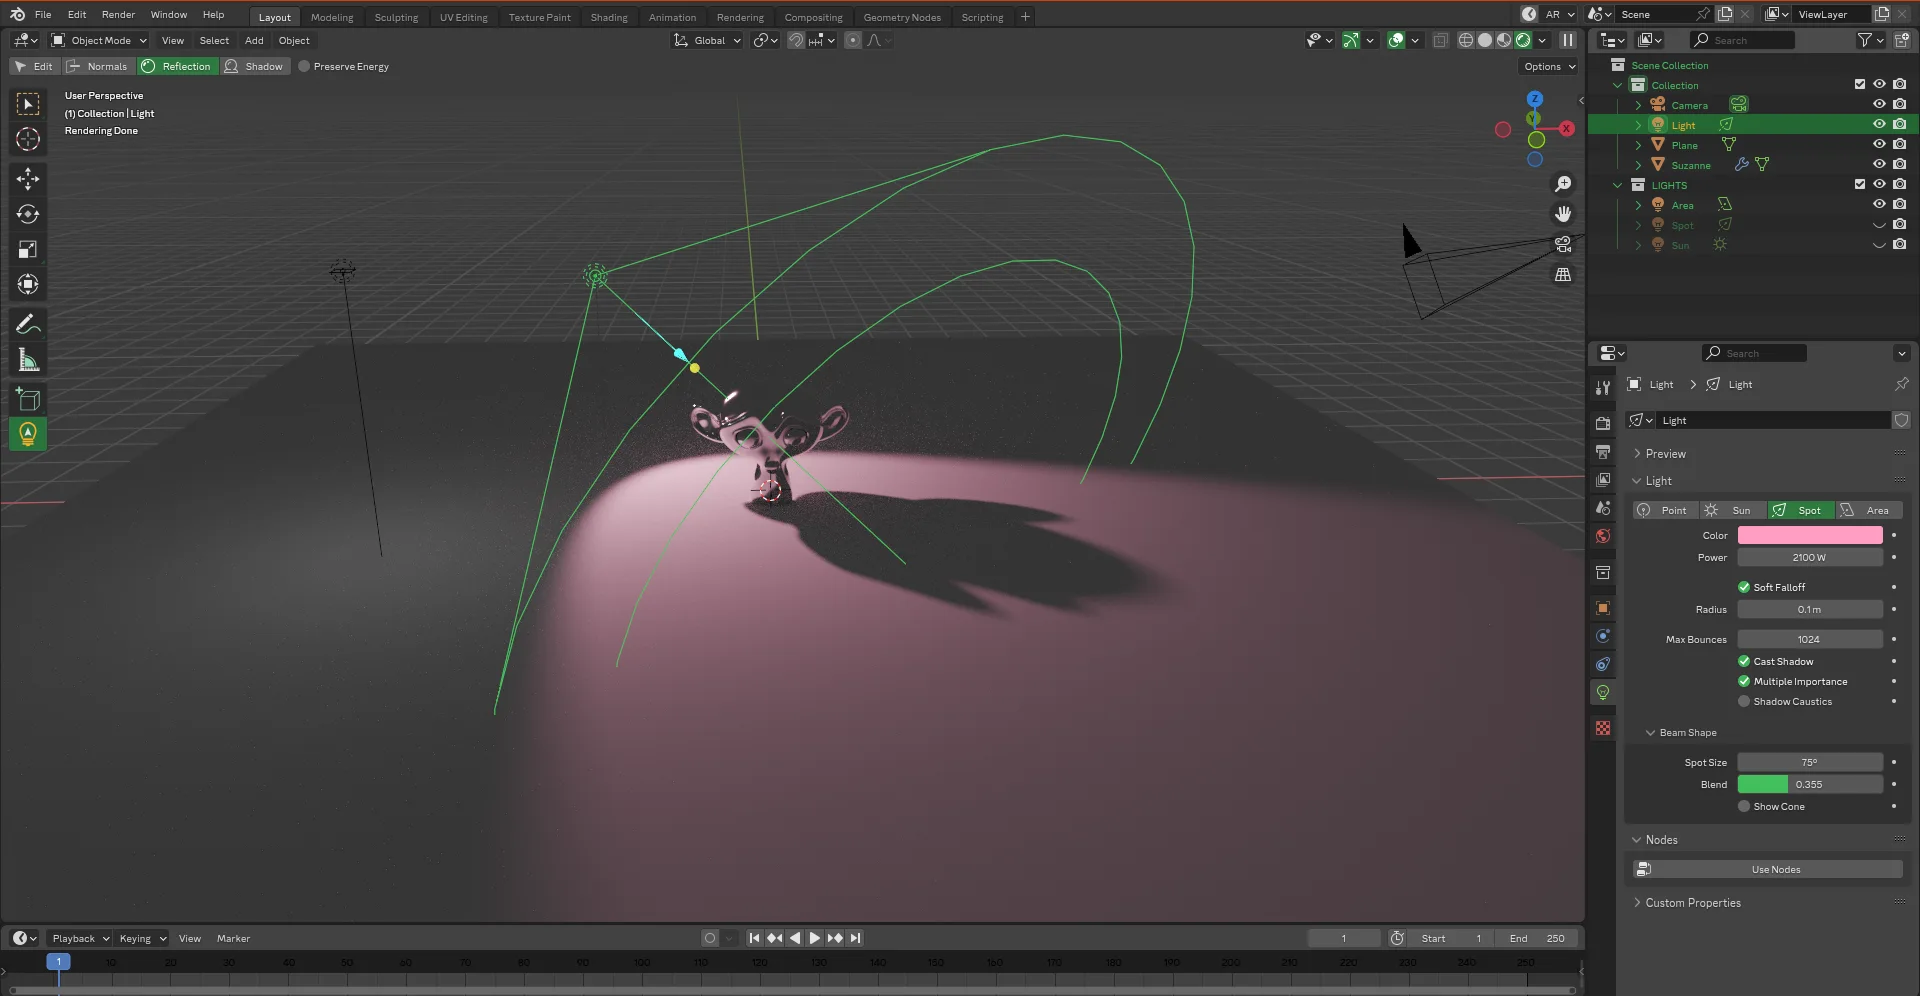Toggle camera view icon in viewport
The width and height of the screenshot is (1920, 996).
(1563, 244)
